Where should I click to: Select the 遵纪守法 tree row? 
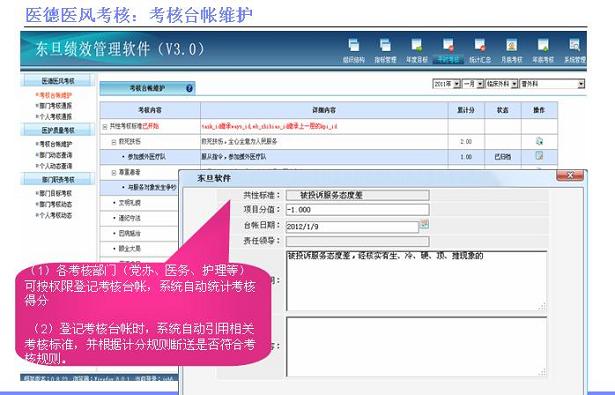click(x=140, y=218)
